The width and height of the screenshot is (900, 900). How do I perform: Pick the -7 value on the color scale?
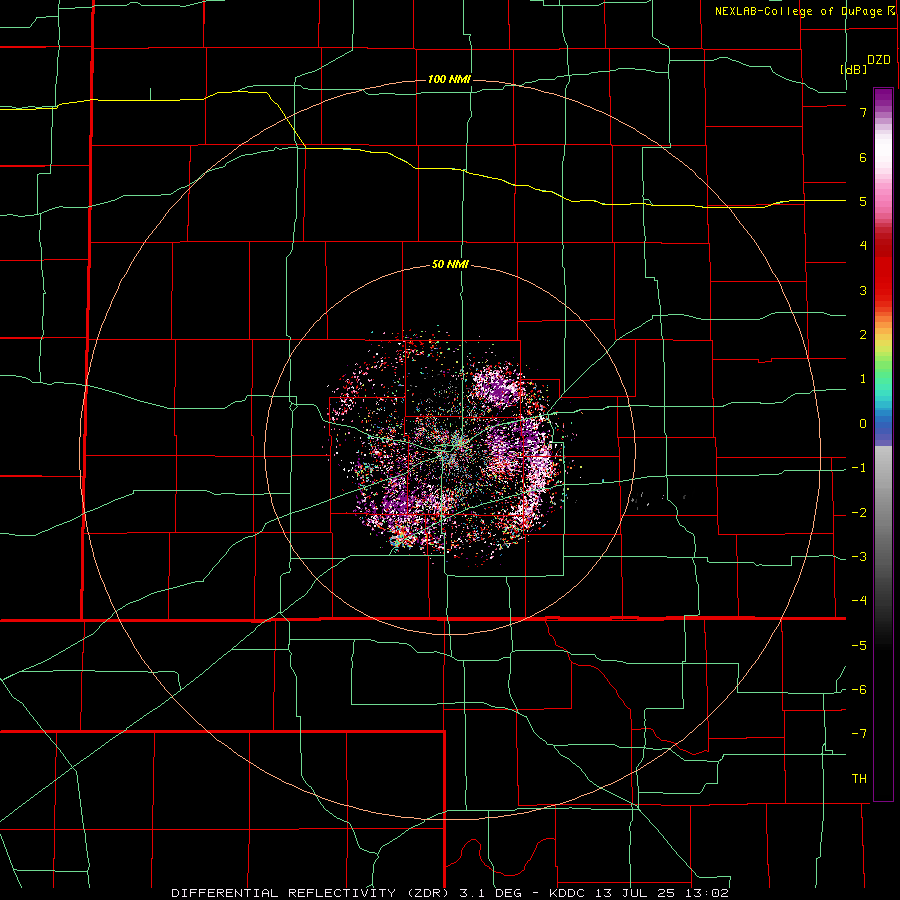point(859,734)
